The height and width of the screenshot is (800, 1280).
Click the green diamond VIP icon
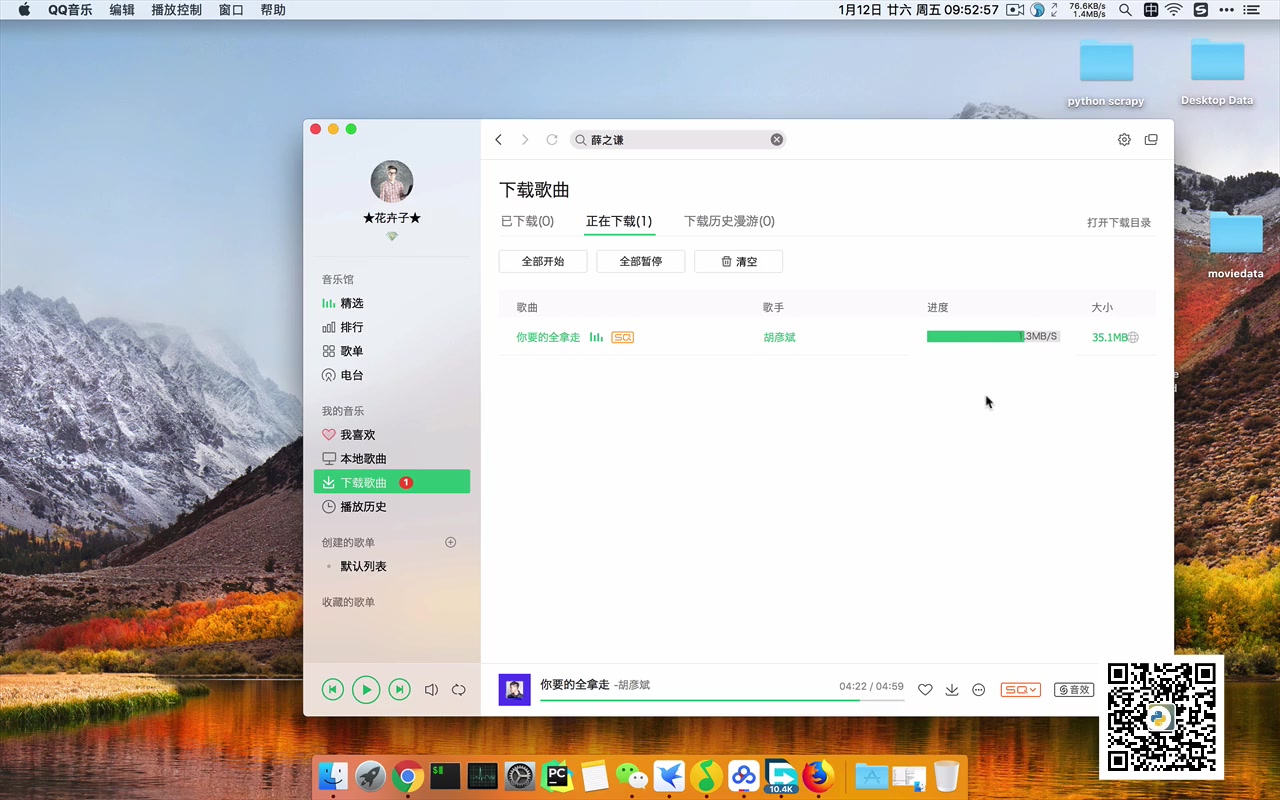tap(392, 236)
